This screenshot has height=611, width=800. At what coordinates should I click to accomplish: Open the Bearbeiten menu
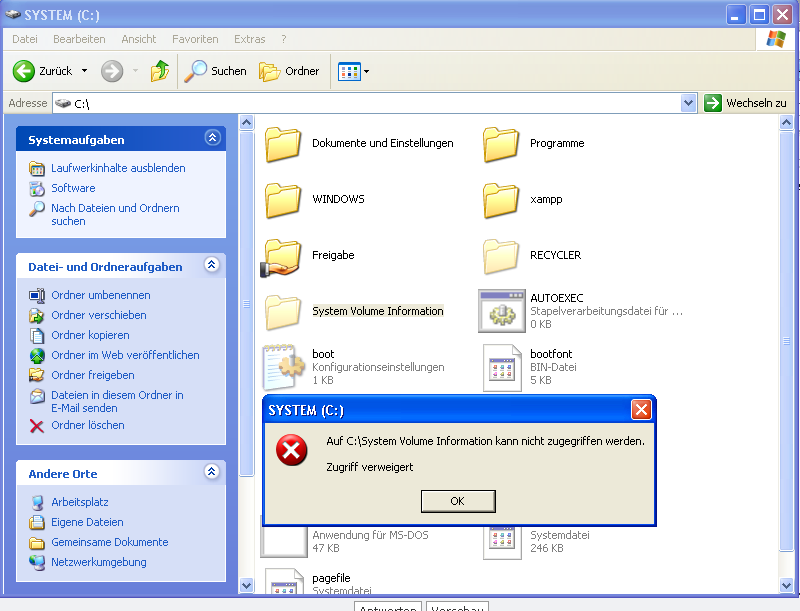pos(79,39)
